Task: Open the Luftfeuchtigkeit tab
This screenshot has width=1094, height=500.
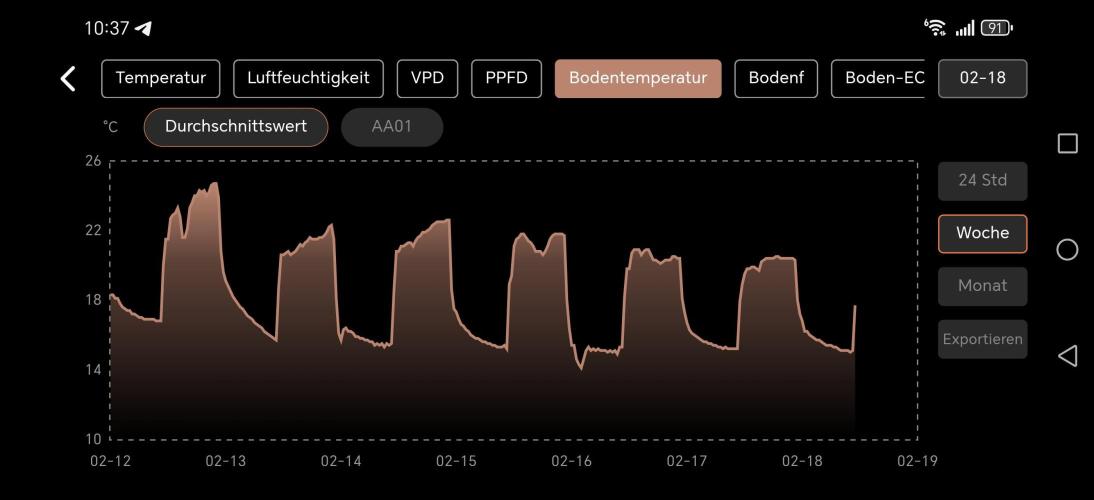Action: coord(308,78)
